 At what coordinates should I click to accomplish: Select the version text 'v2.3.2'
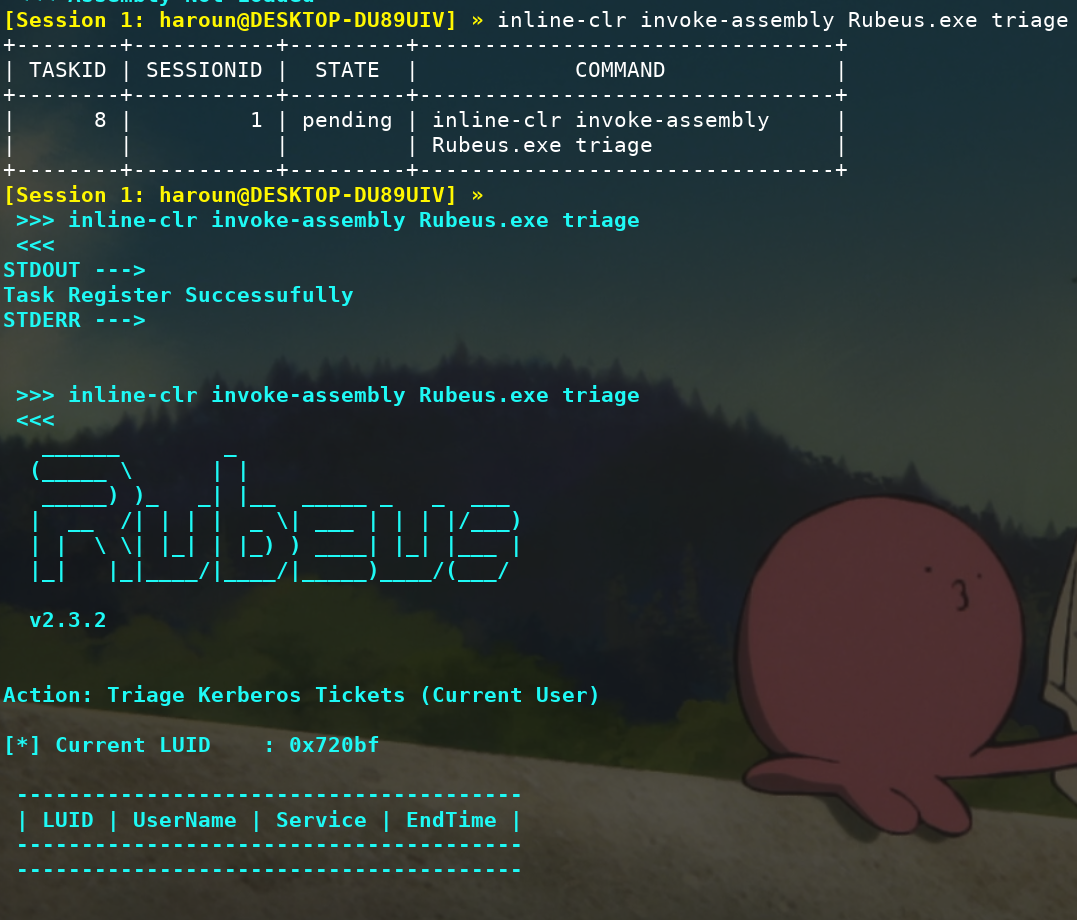click(x=67, y=620)
